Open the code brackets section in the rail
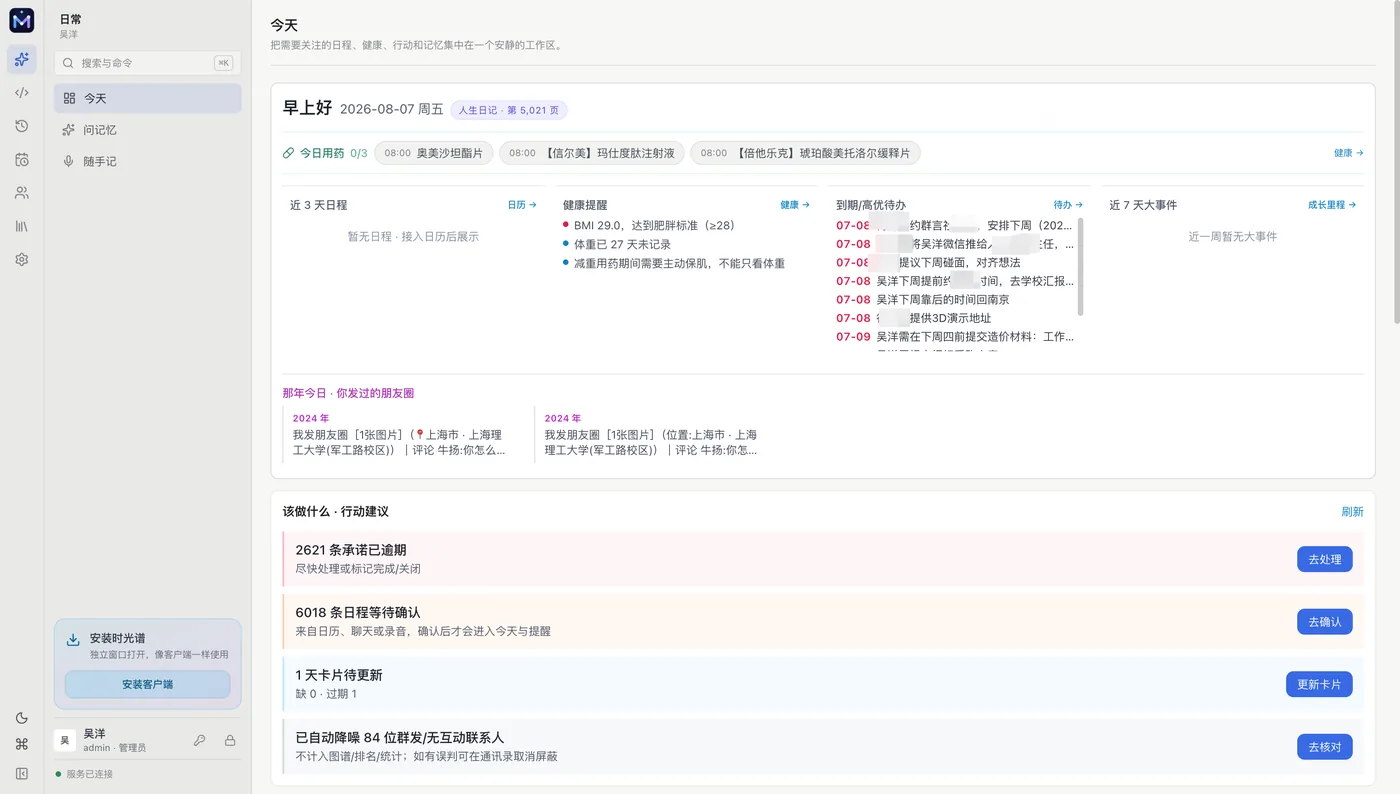This screenshot has width=1400, height=794. pyautogui.click(x=21, y=93)
